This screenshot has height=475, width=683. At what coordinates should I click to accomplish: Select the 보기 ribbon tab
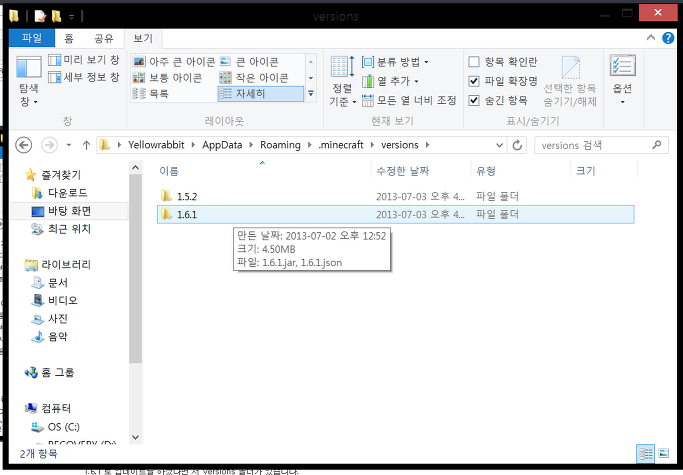(143, 38)
